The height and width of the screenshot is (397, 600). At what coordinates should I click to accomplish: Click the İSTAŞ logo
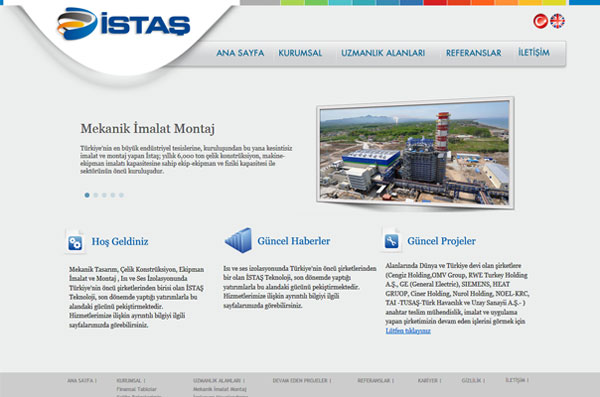pos(124,23)
